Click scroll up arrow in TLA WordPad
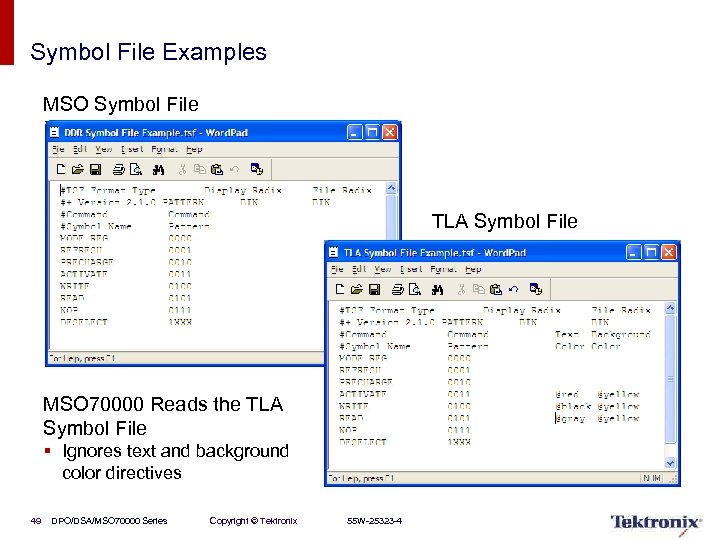The image size is (720, 540). click(x=670, y=308)
